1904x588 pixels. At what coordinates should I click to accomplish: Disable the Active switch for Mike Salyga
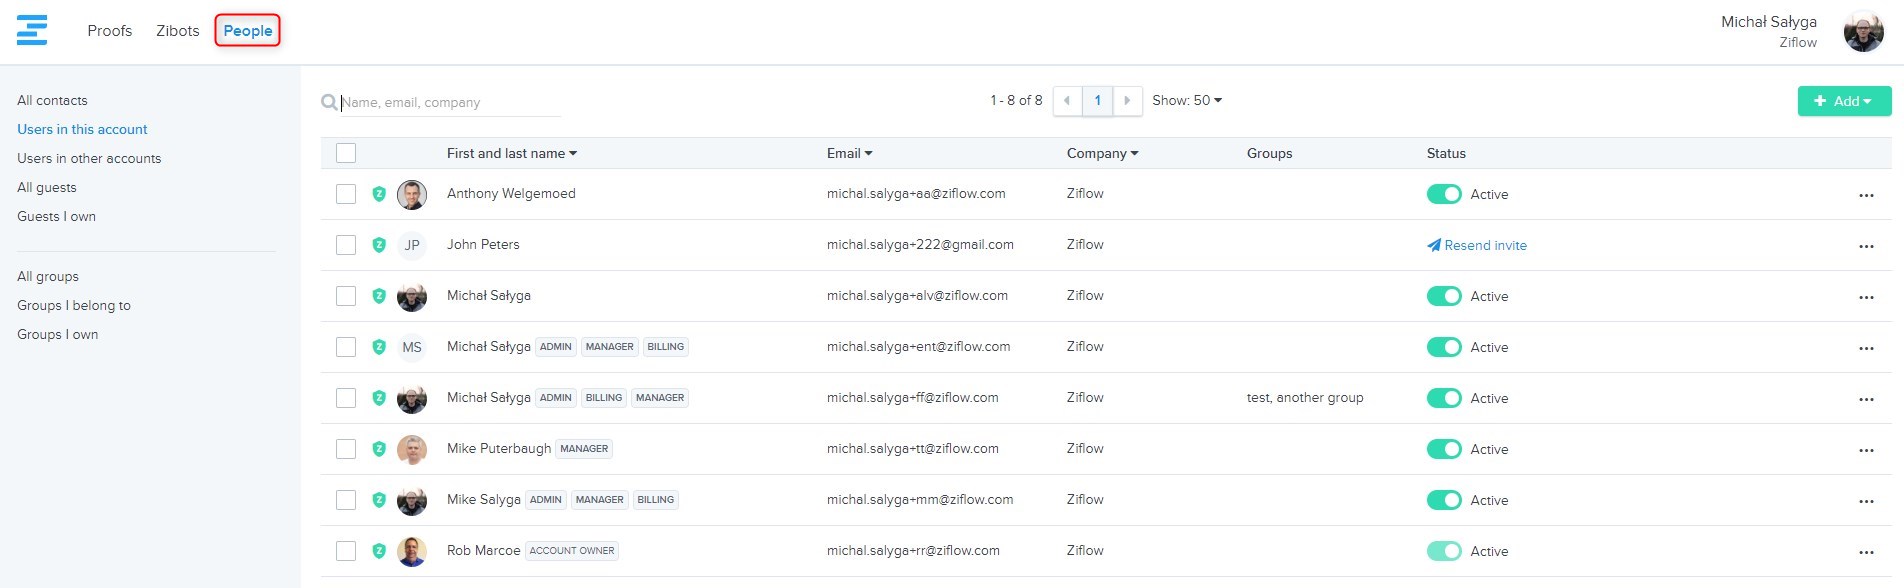(x=1443, y=500)
